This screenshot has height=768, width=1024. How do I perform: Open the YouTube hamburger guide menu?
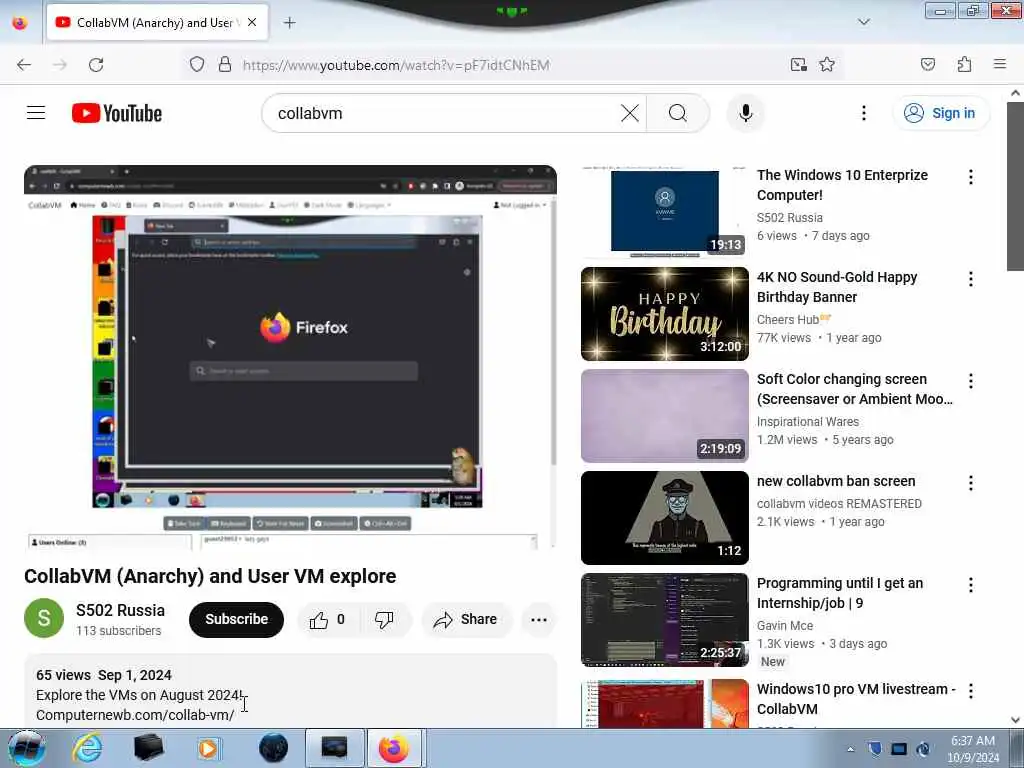point(36,113)
